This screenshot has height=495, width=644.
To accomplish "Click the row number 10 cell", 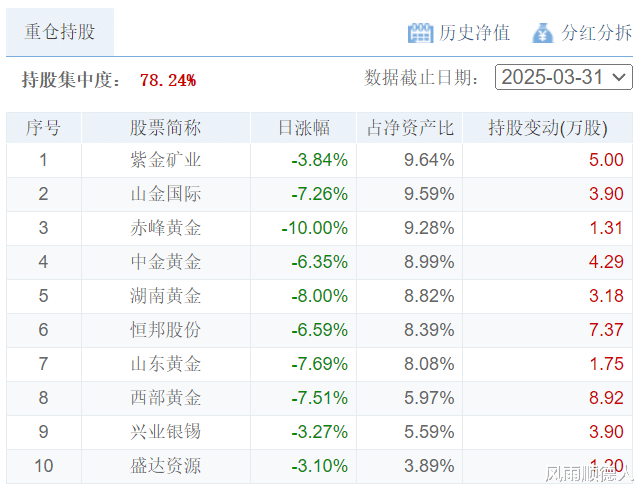I will pos(44,466).
